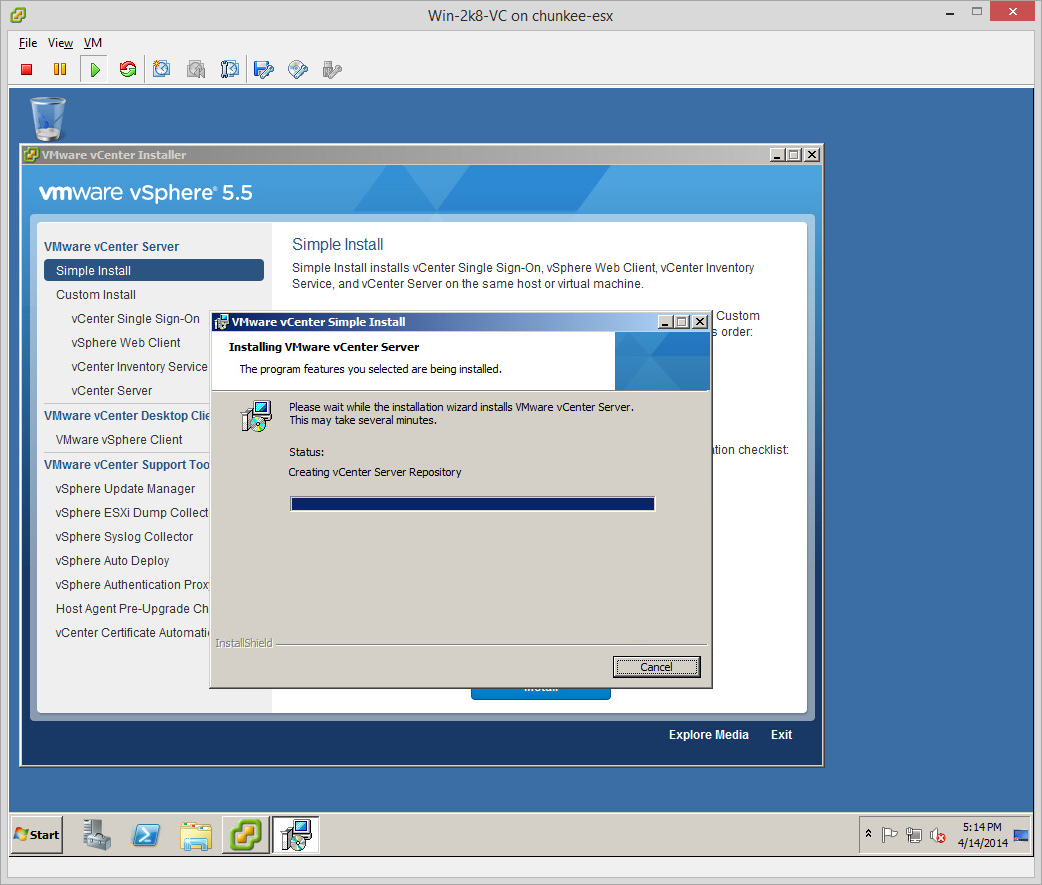Open the File menu
Screen dimensions: 1042x885
[x=28, y=43]
